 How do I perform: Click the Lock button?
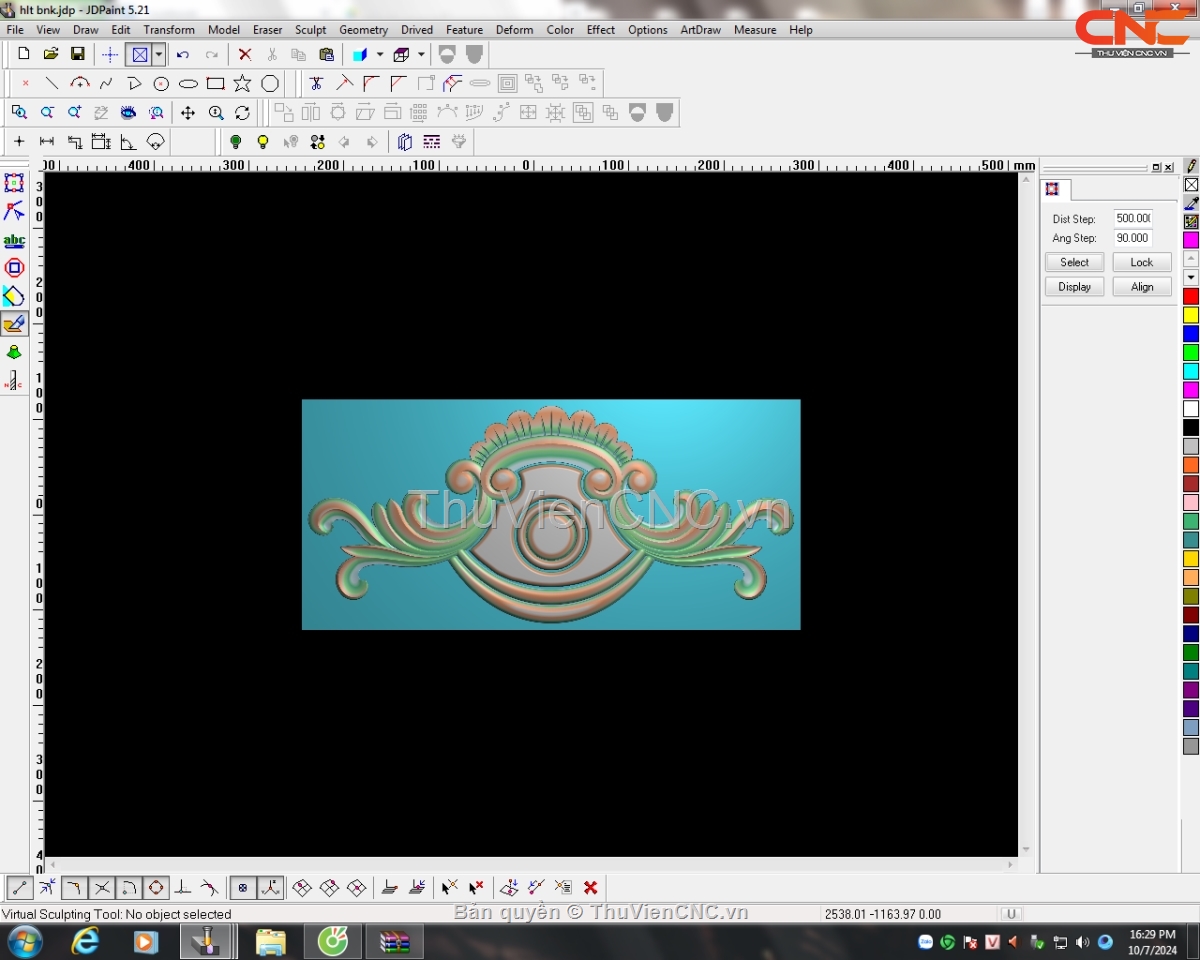[1142, 262]
